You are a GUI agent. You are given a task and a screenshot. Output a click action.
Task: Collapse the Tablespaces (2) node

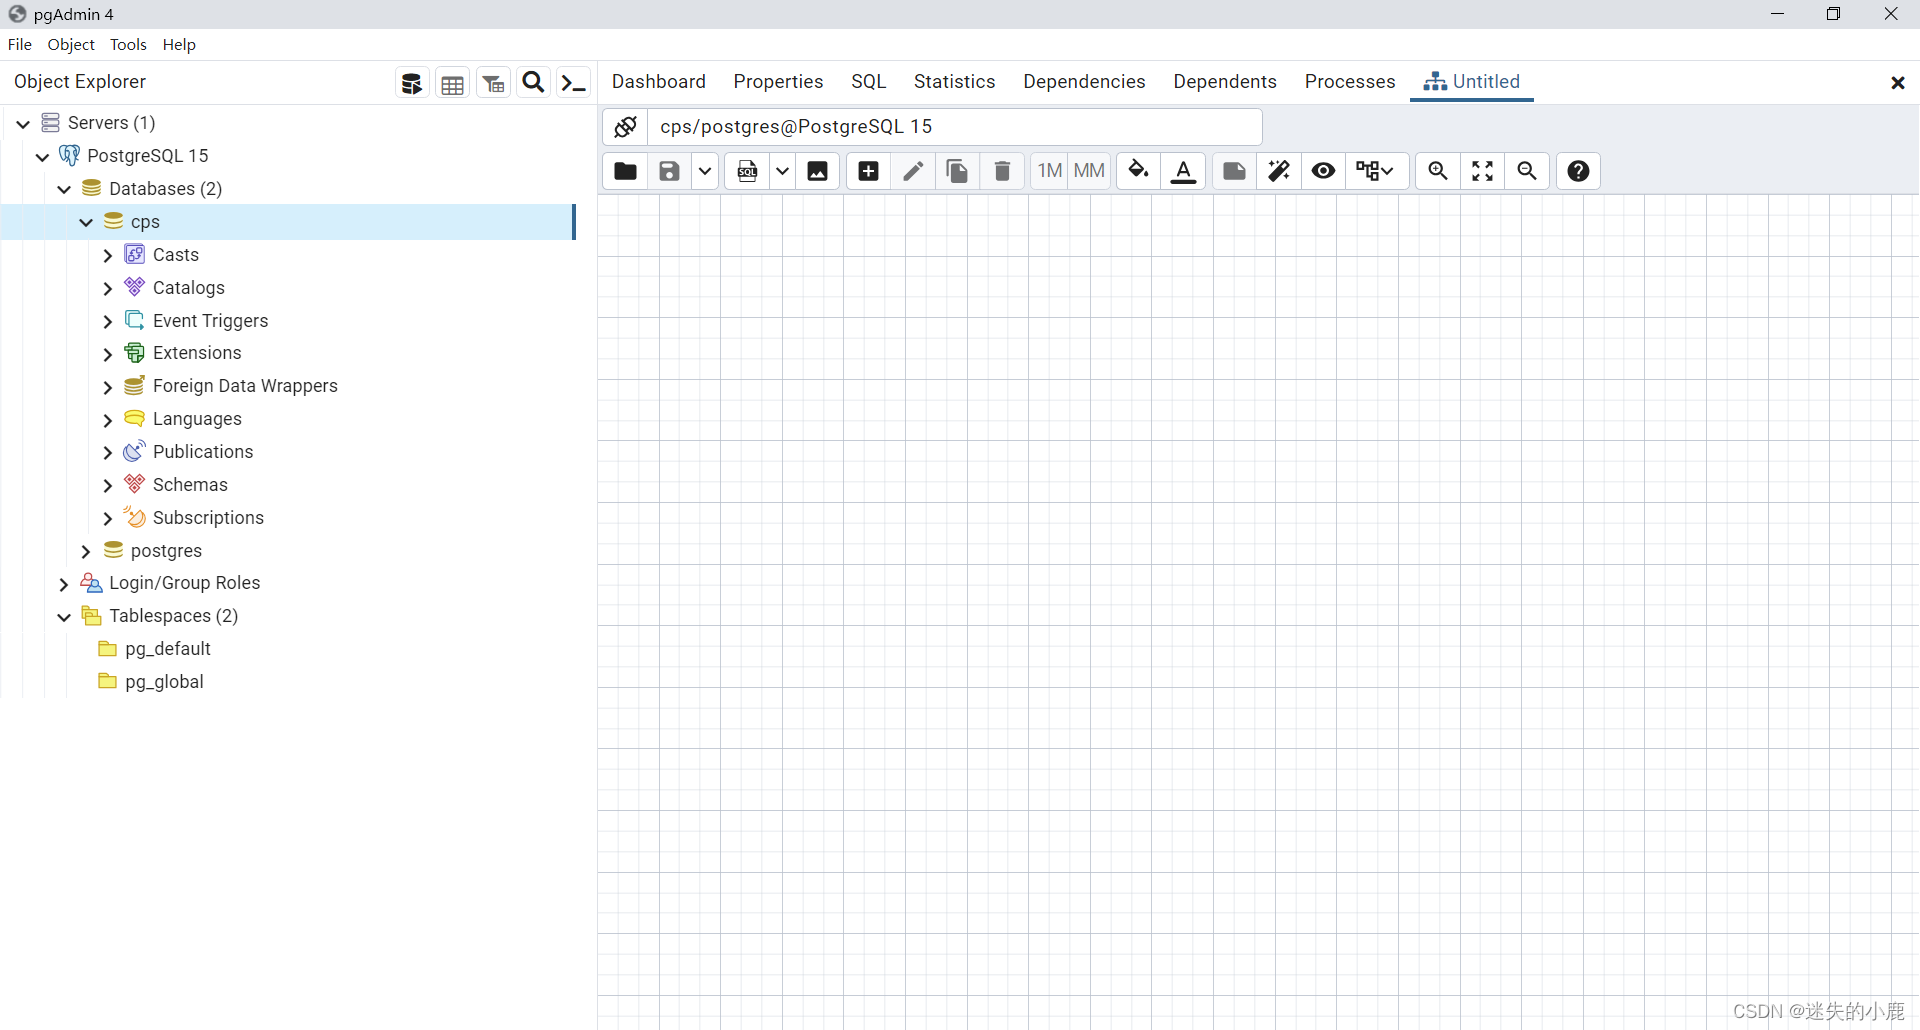65,617
